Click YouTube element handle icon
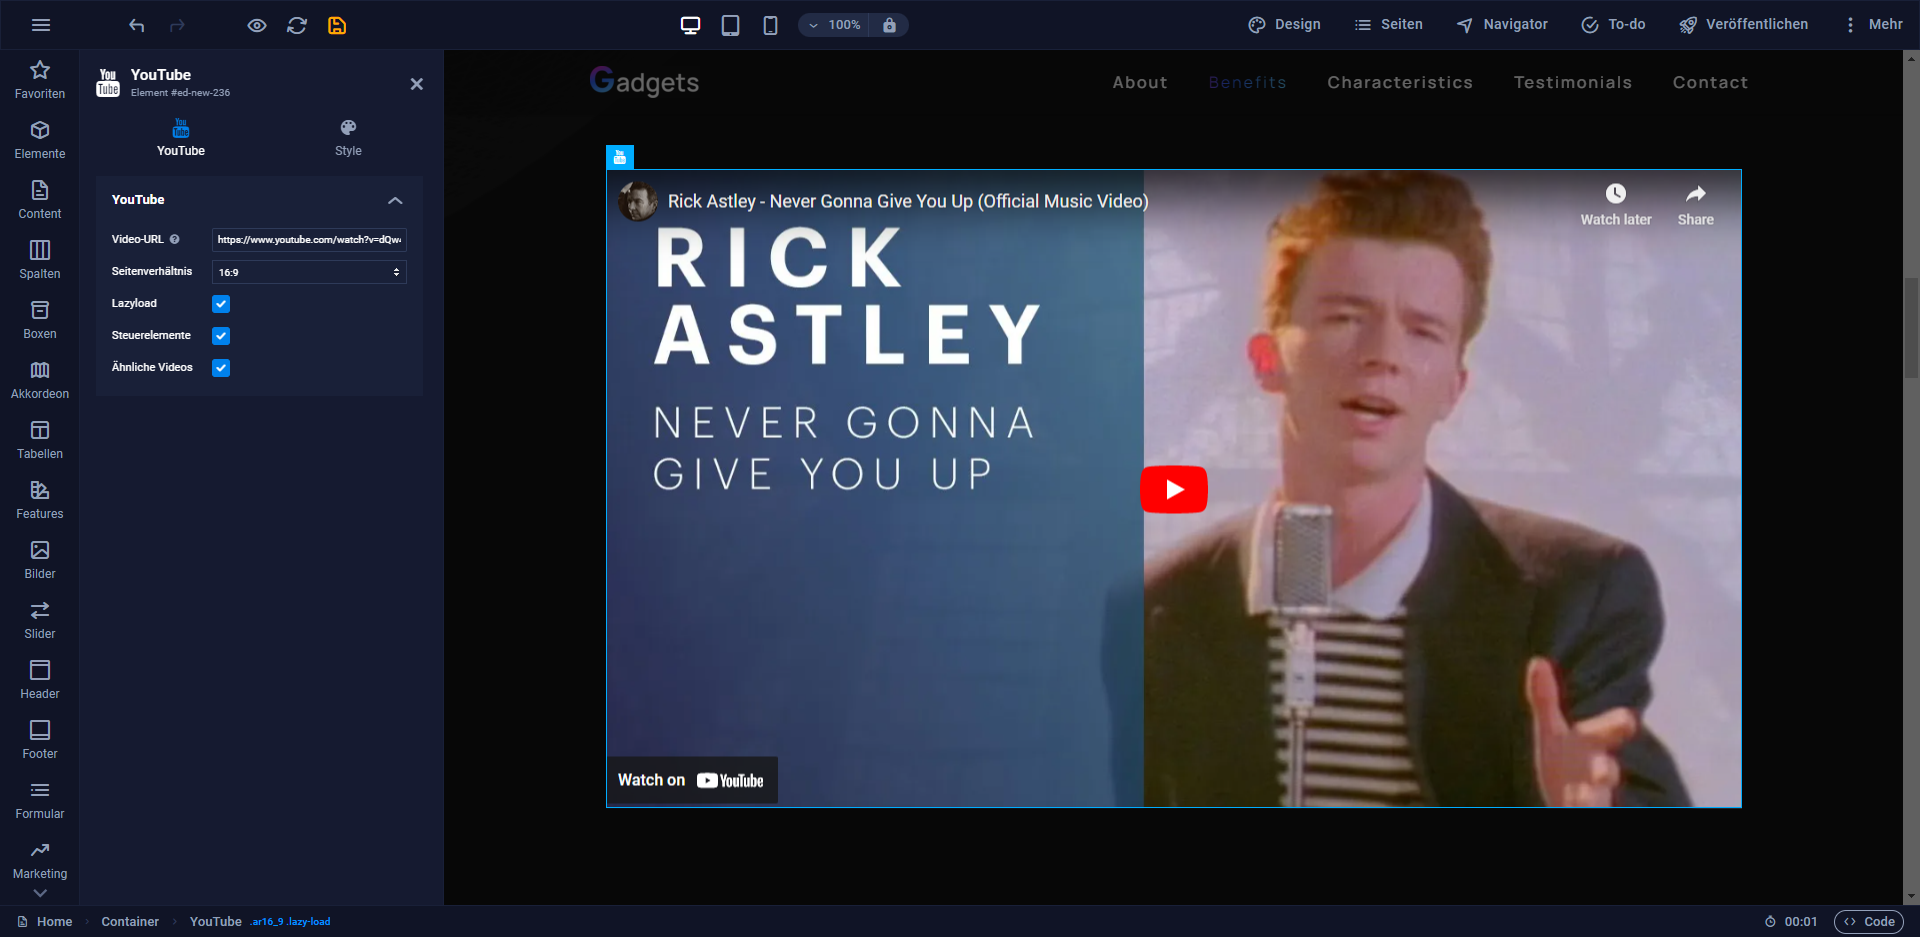The image size is (1920, 937). [x=620, y=157]
